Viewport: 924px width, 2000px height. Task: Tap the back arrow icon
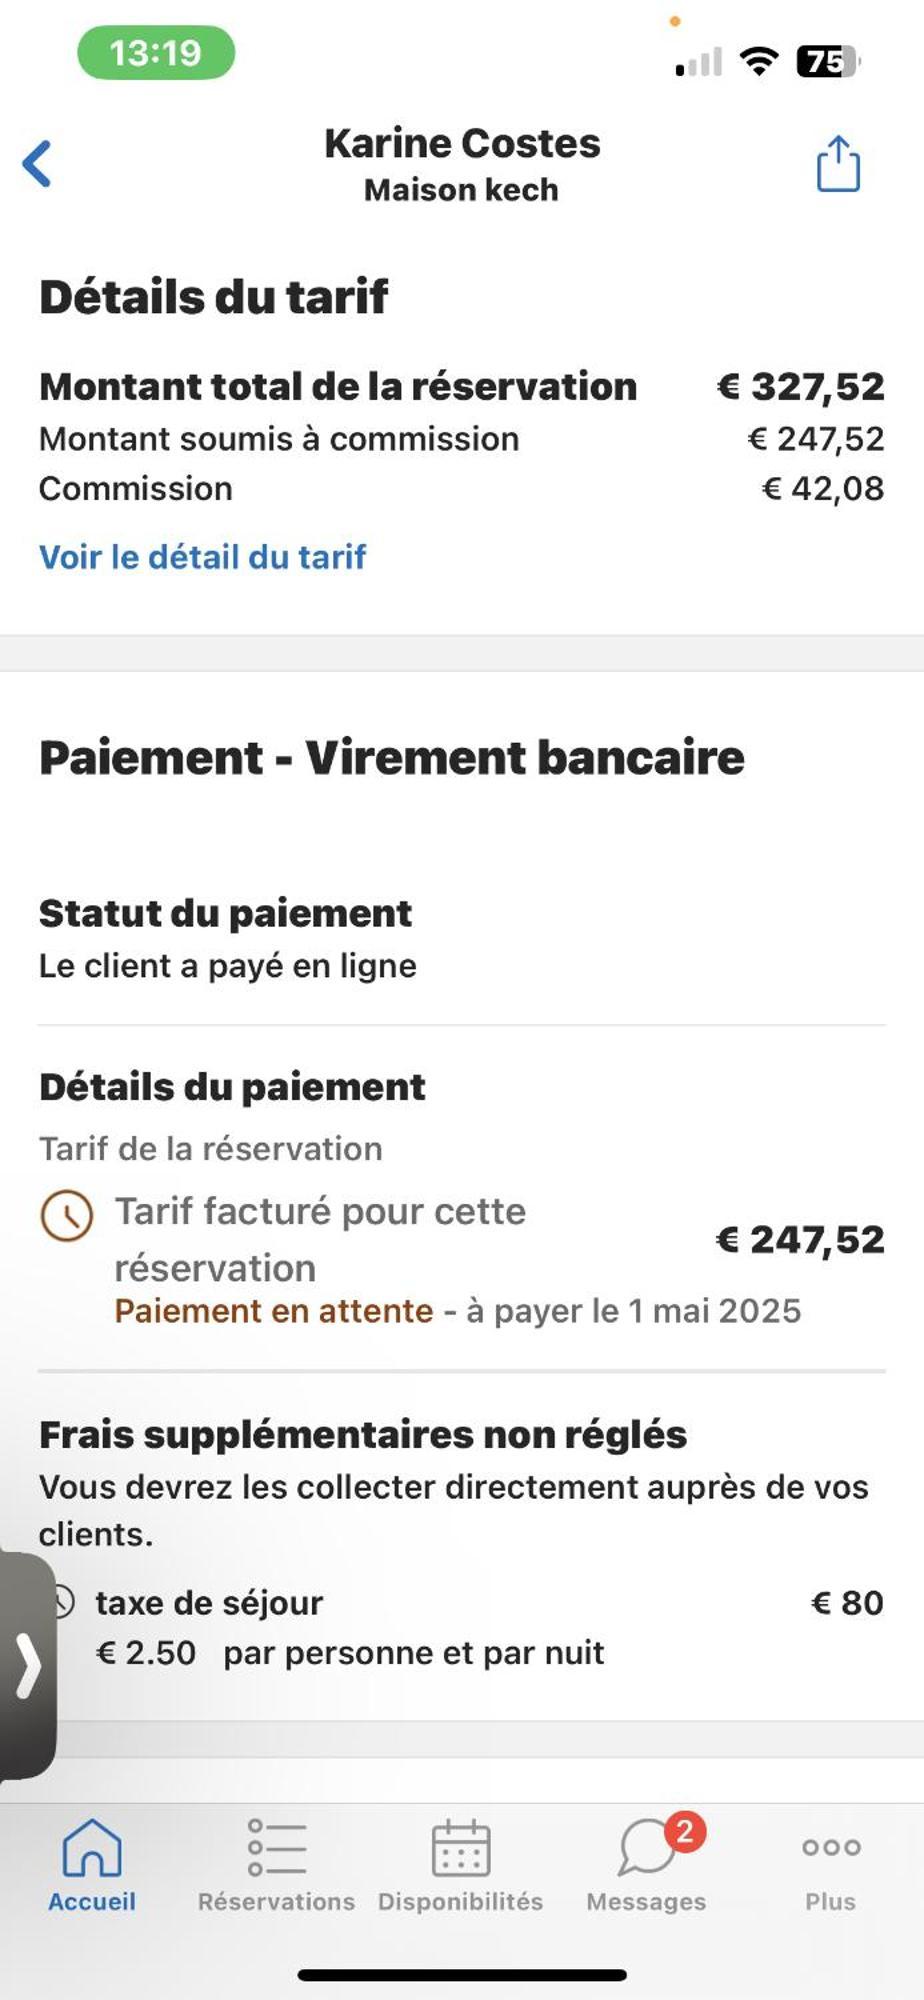(x=37, y=164)
